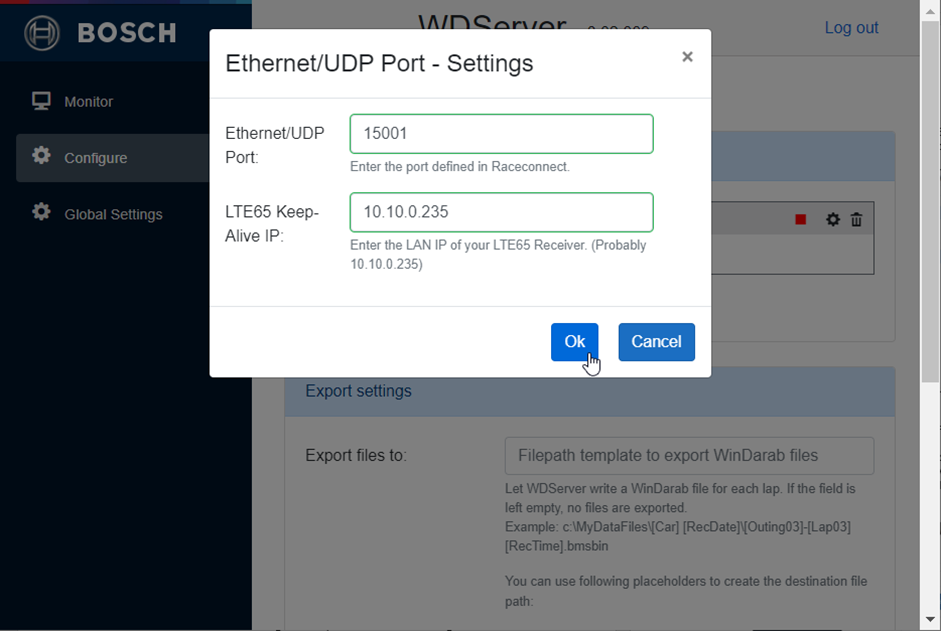The width and height of the screenshot is (941, 631).
Task: Click the Configure gear icon
Action: tap(41, 155)
